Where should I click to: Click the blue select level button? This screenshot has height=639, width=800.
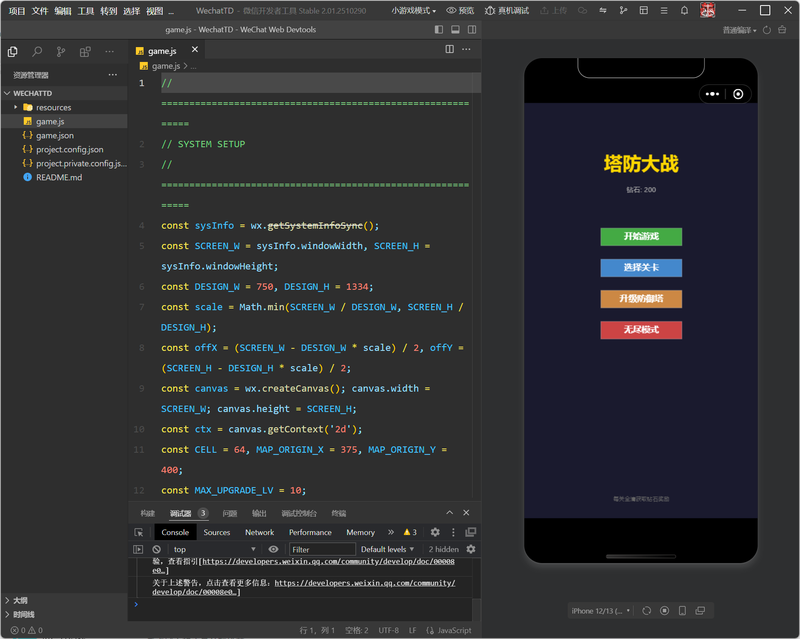tap(641, 268)
